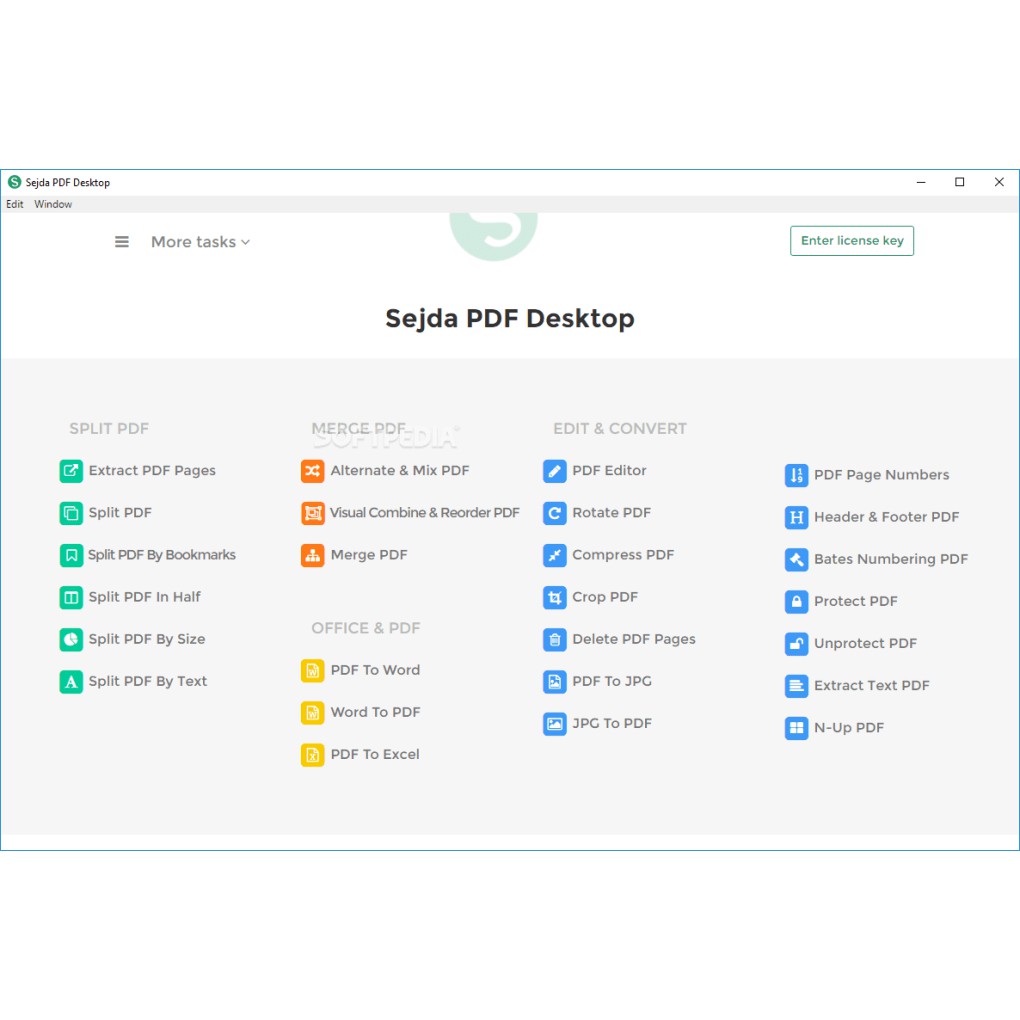Click the Protect PDF lock icon
This screenshot has height=1020, width=1020.
(x=796, y=602)
